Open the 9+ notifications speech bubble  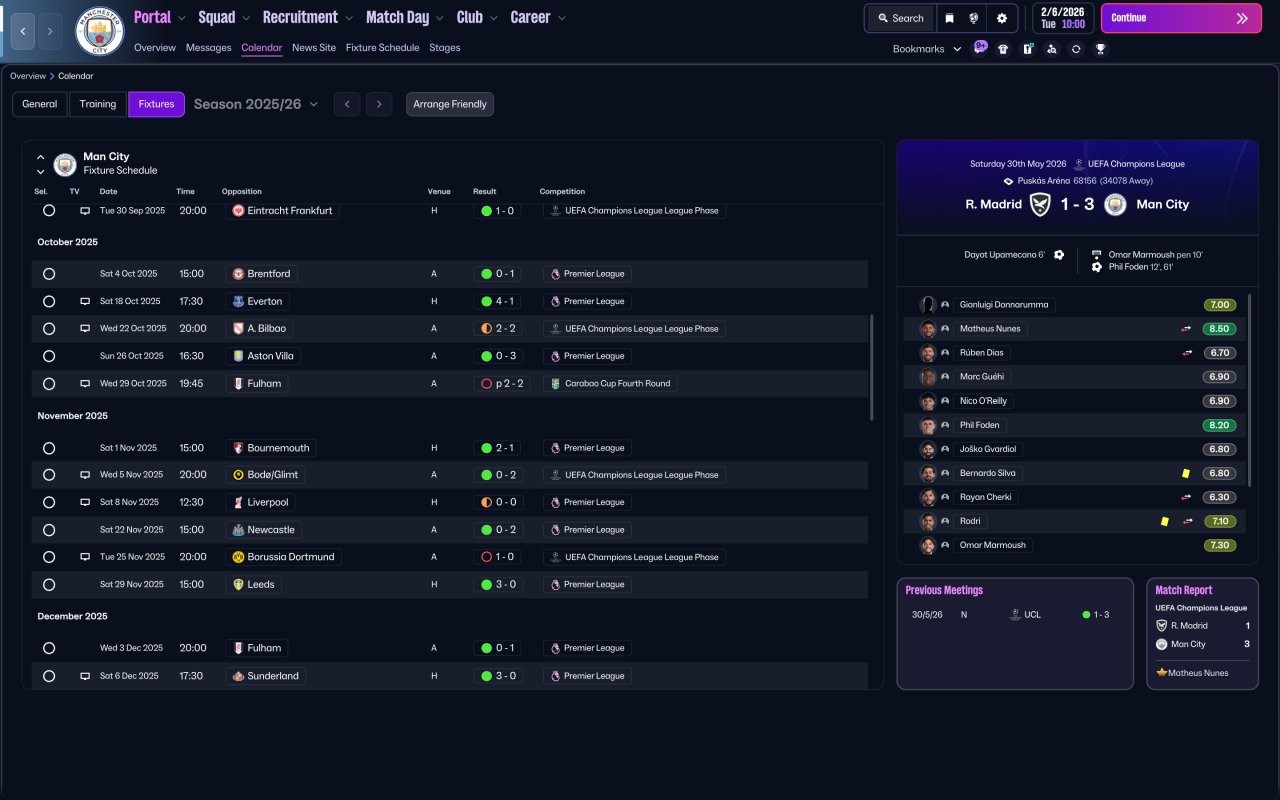980,48
